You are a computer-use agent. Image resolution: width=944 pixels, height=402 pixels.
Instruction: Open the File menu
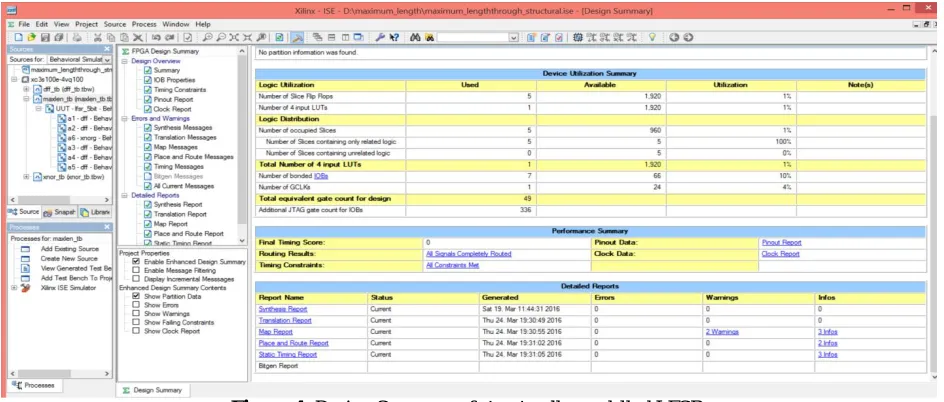point(23,24)
